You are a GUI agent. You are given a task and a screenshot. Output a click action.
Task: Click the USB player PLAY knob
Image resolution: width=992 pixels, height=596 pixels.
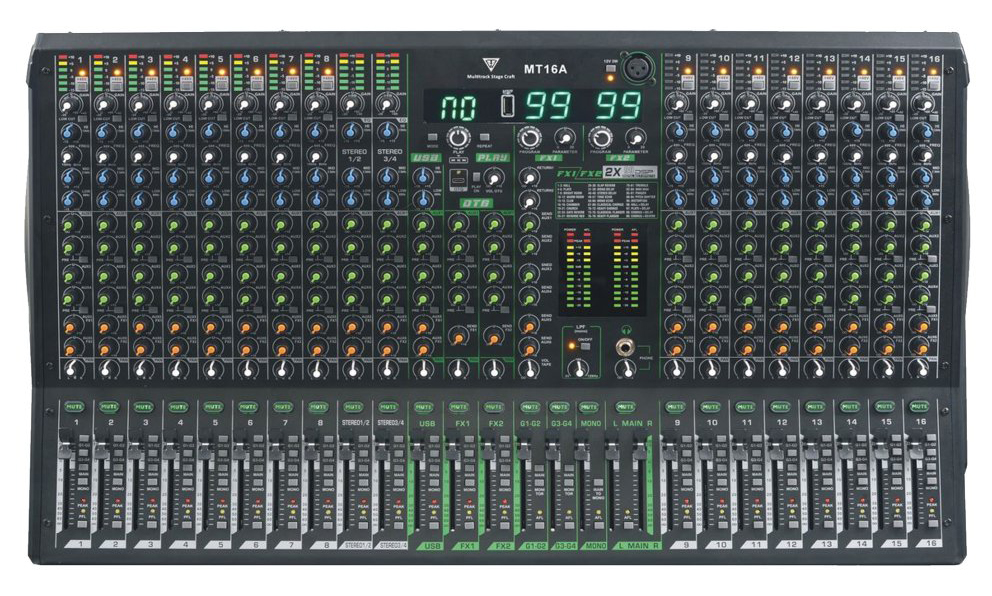(x=458, y=137)
